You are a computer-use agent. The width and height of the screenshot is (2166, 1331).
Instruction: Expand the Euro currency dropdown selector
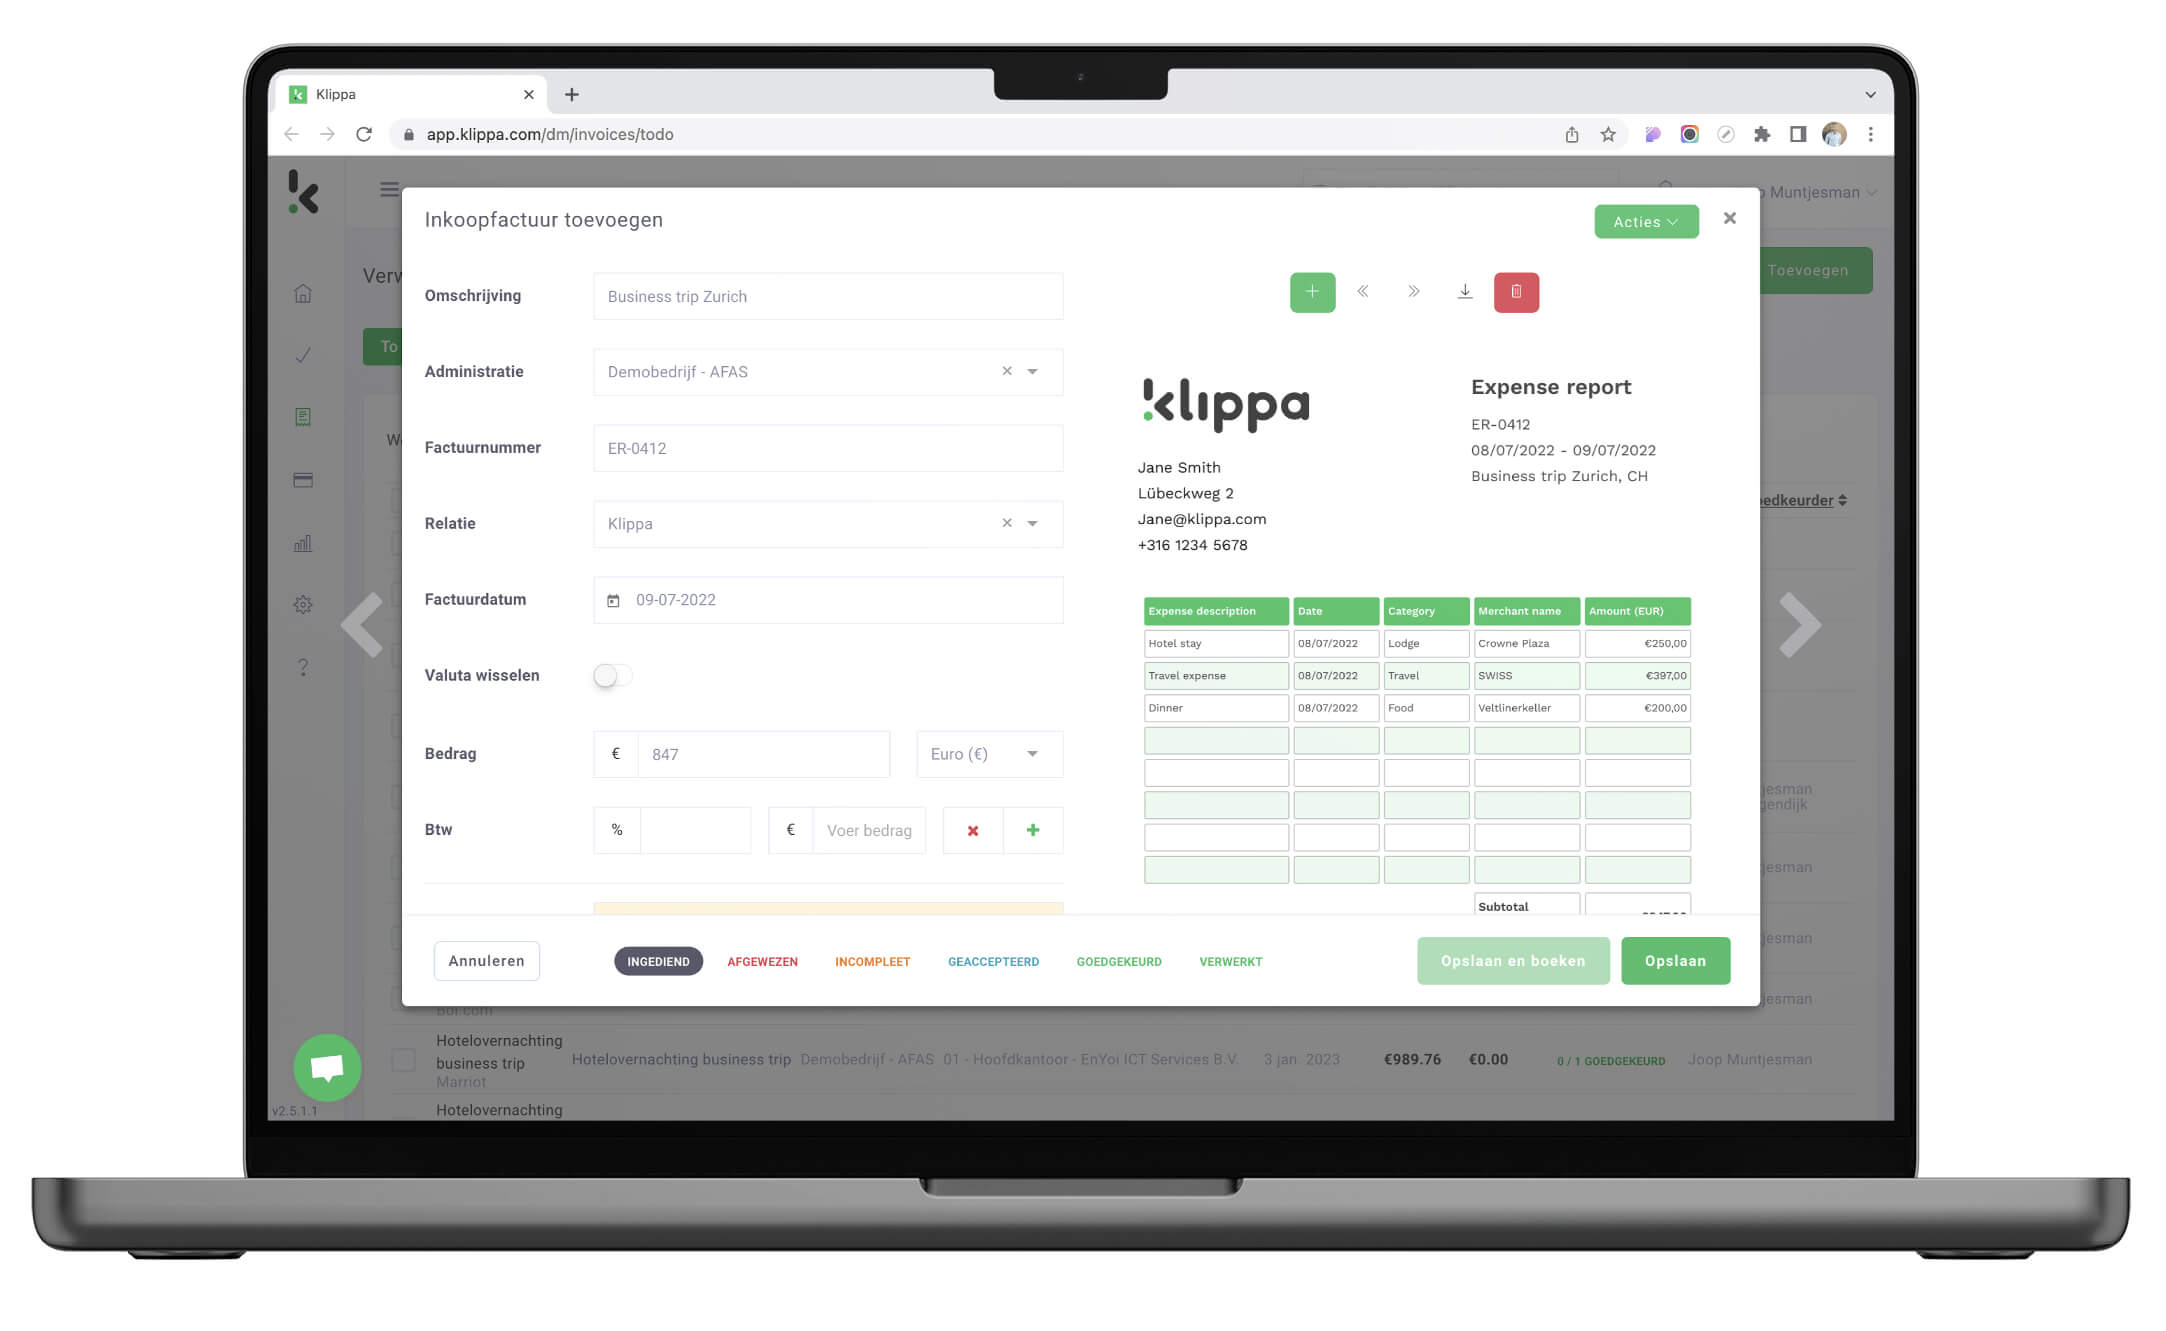point(1033,754)
